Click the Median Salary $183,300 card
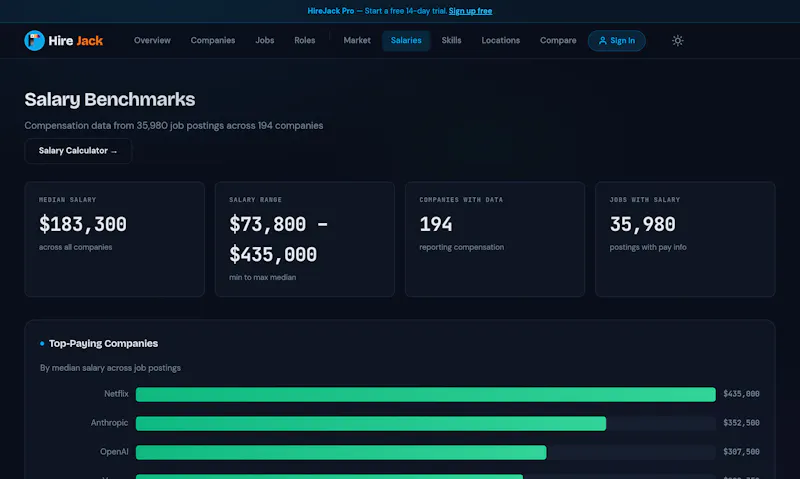Image resolution: width=800 pixels, height=479 pixels. coord(114,239)
